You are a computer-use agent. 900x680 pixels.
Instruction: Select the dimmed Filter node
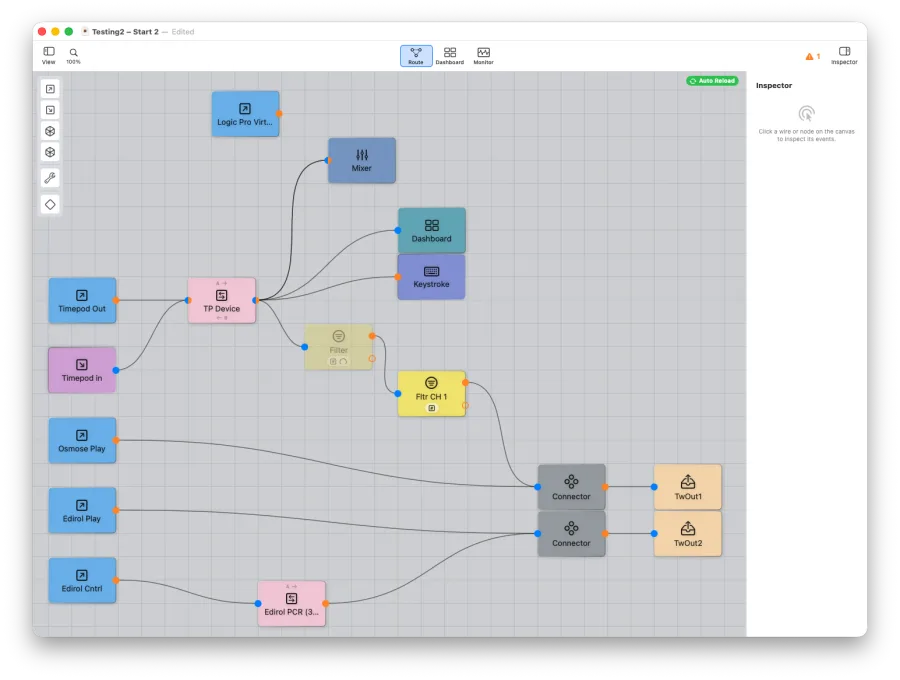coord(339,347)
